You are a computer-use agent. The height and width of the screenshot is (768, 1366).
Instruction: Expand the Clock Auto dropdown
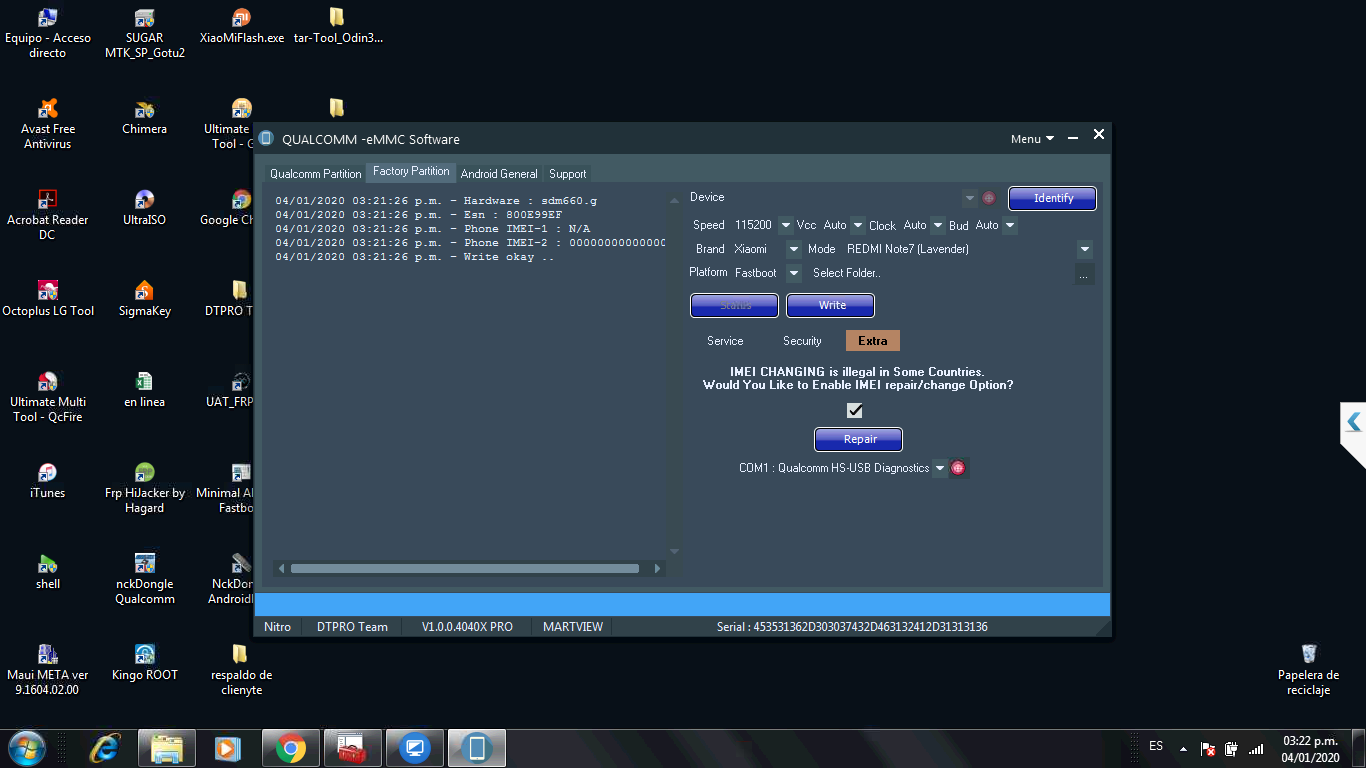938,225
